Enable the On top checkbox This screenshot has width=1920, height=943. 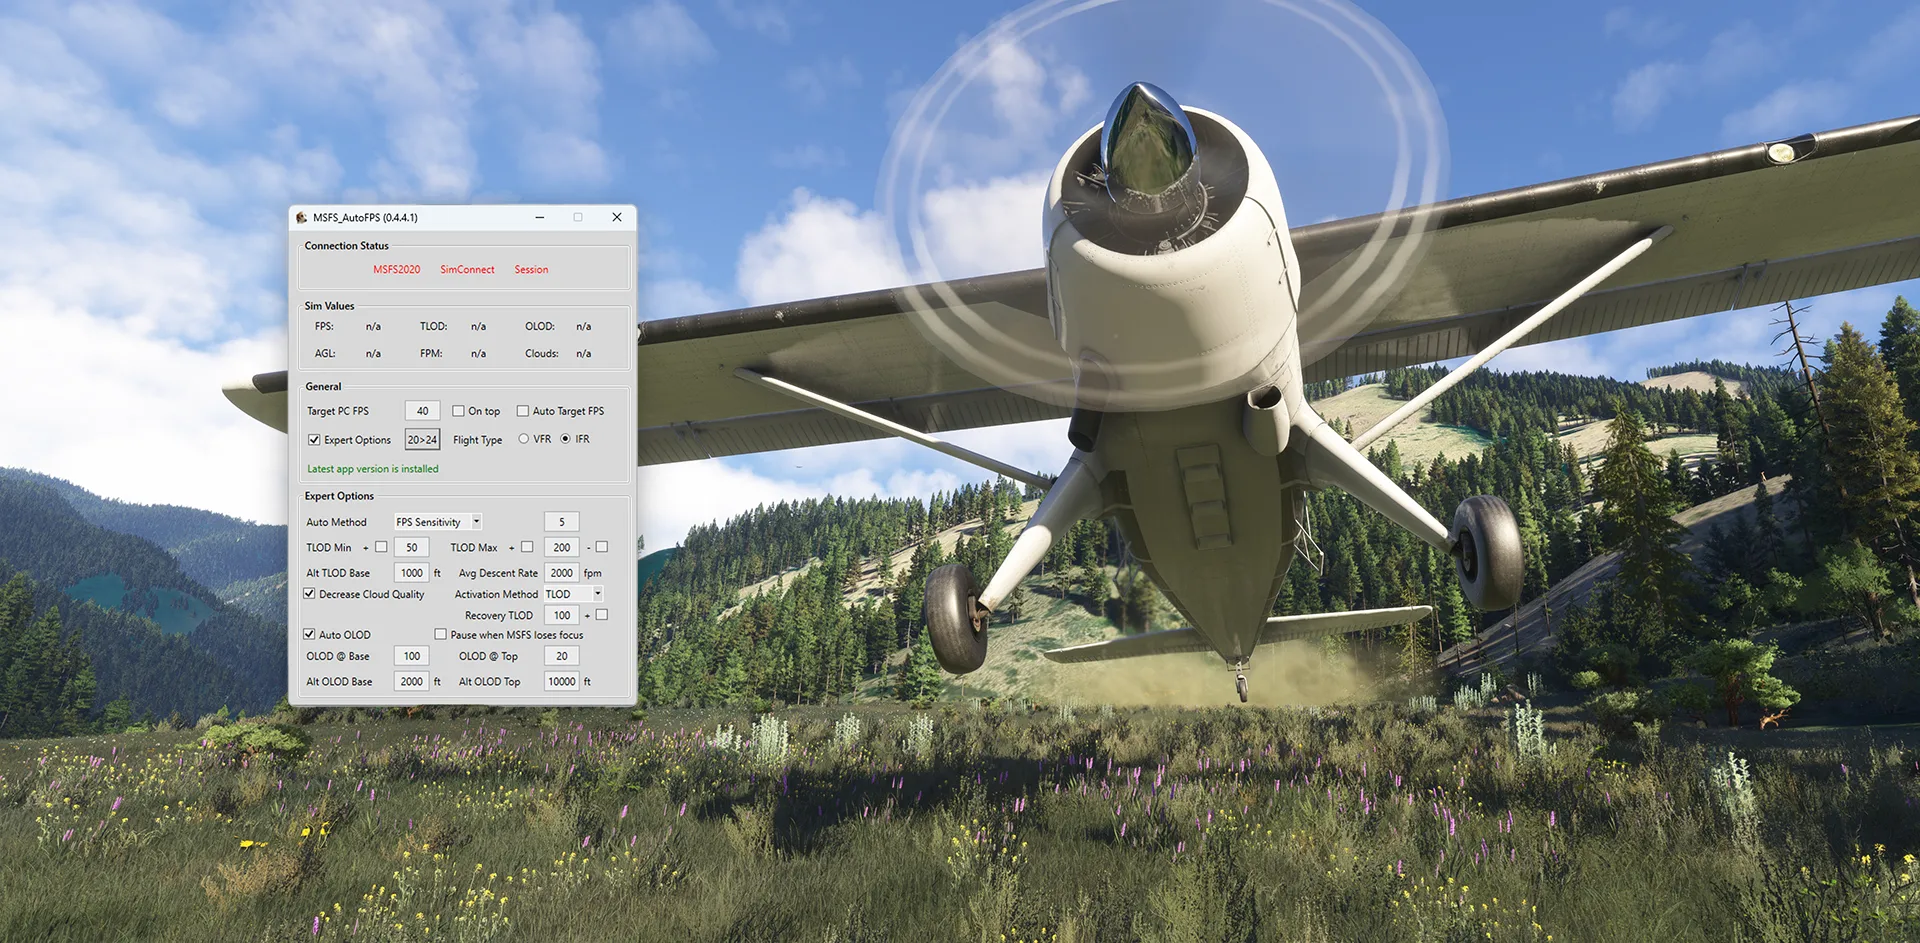(x=458, y=411)
